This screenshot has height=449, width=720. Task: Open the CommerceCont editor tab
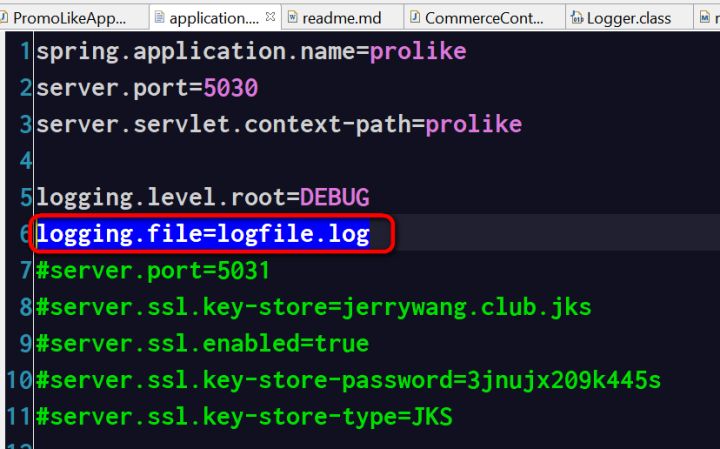point(484,18)
